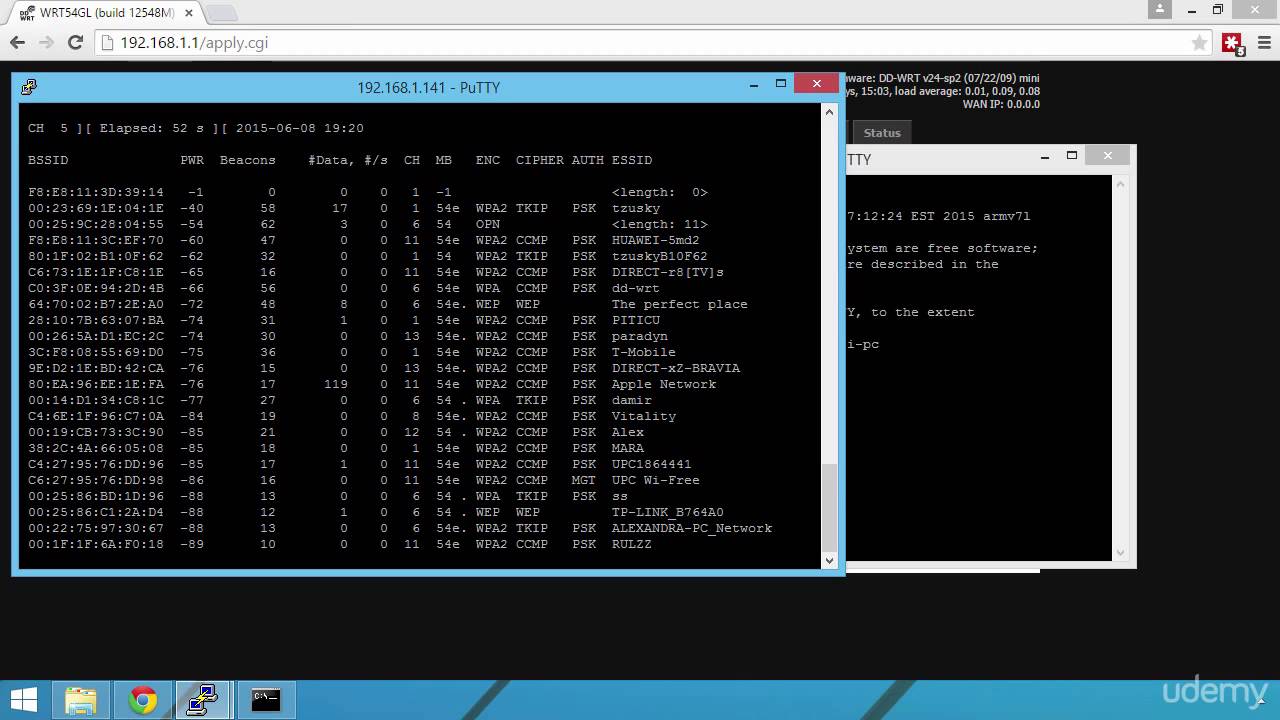
Task: Click the paradyn ESSID entry
Action: click(x=640, y=336)
